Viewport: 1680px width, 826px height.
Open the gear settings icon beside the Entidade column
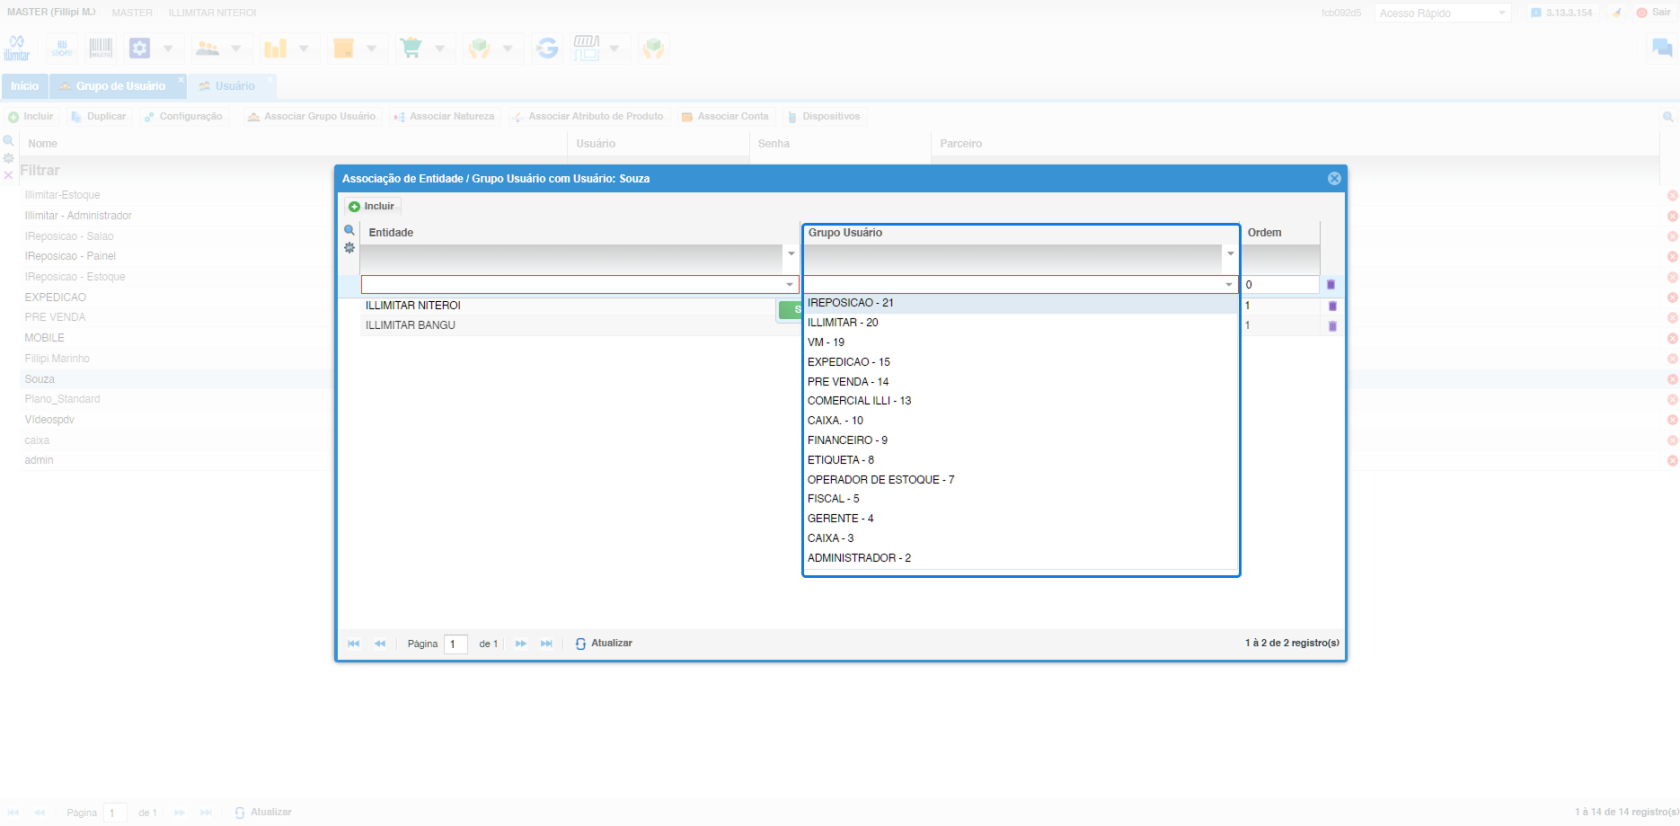pos(349,248)
